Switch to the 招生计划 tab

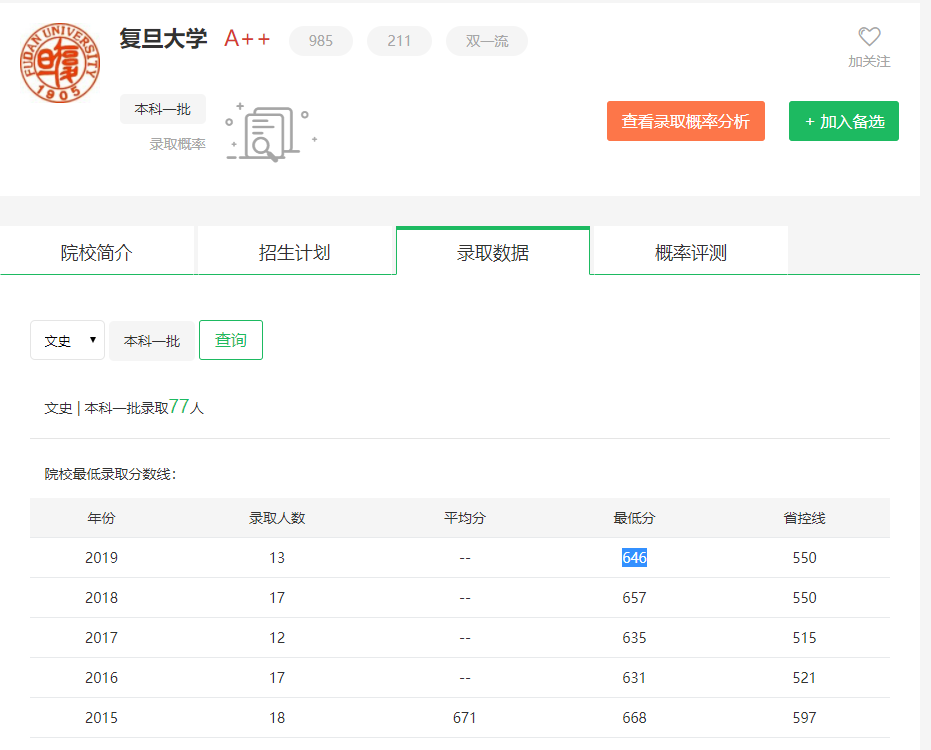point(294,252)
